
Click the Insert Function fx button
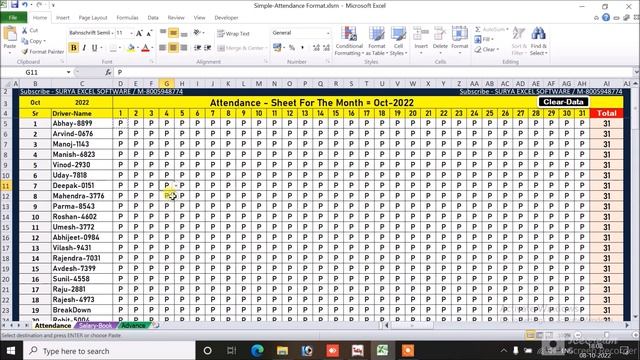108,72
